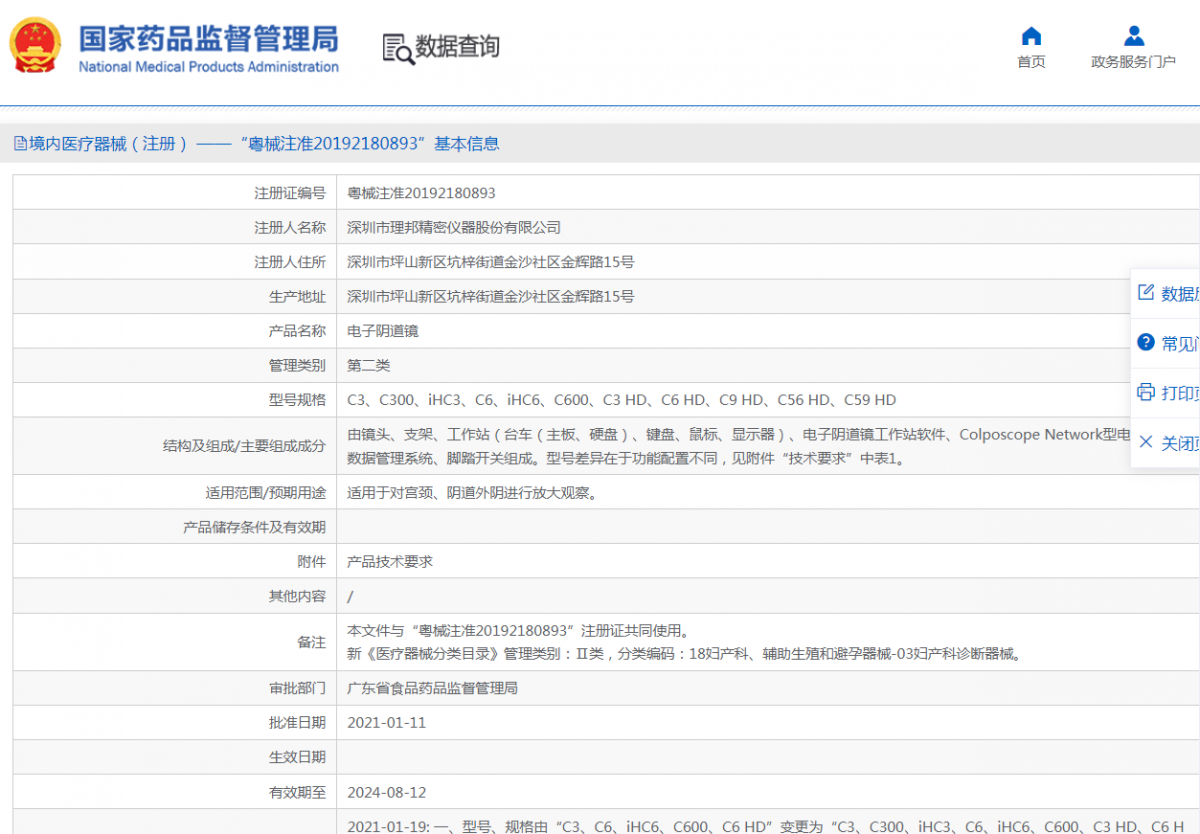This screenshot has width=1200, height=834.
Task: Click the data feedback pencil icon
Action: click(x=1146, y=292)
